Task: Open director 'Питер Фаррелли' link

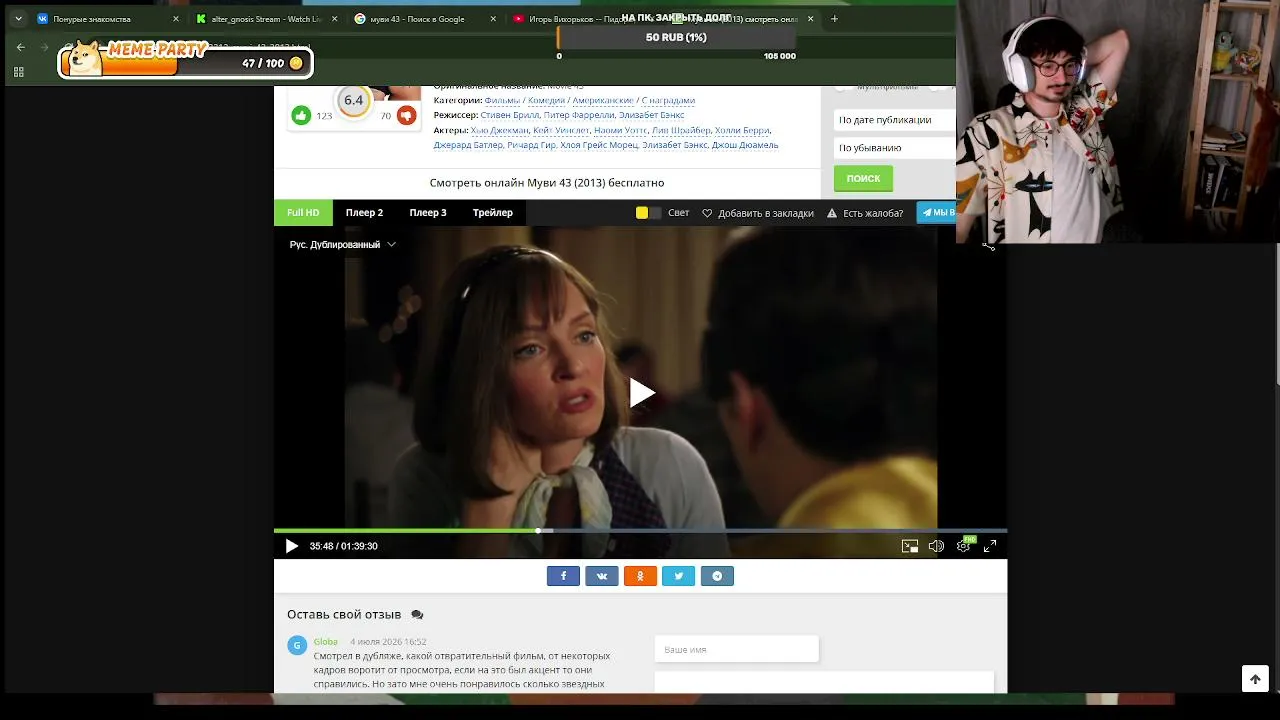Action: [579, 116]
